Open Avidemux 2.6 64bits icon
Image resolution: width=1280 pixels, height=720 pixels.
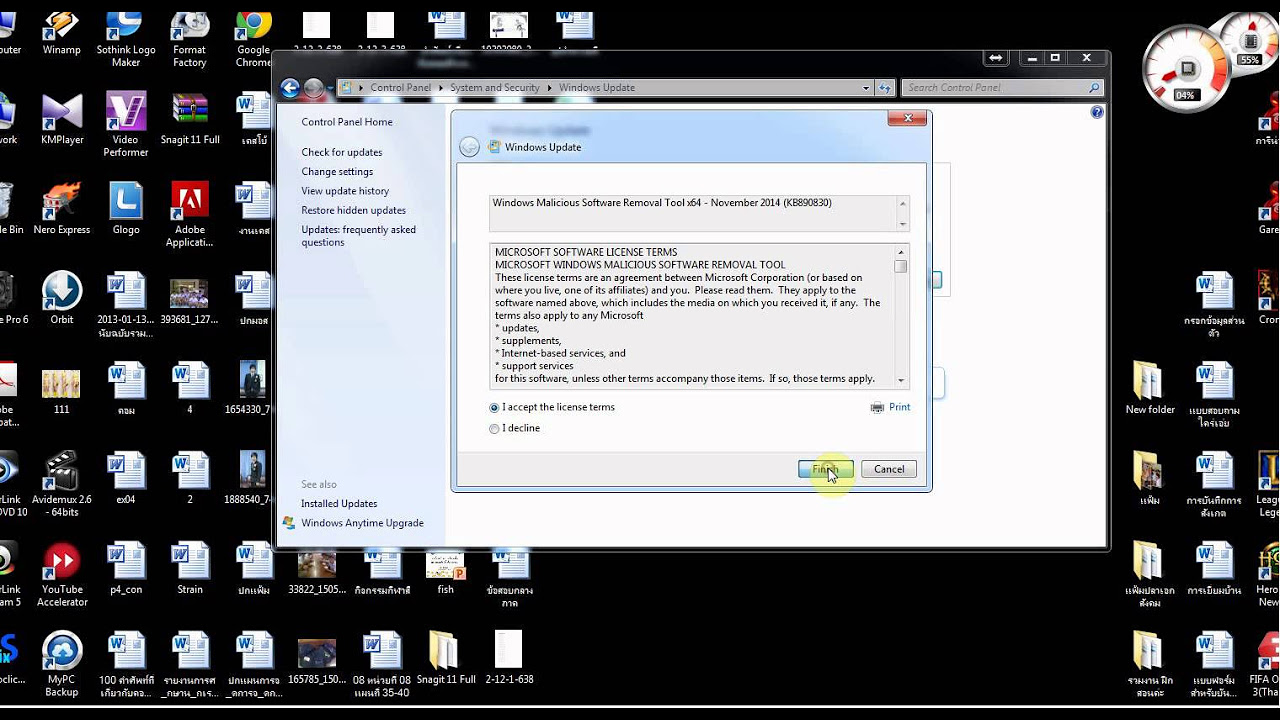point(62,484)
